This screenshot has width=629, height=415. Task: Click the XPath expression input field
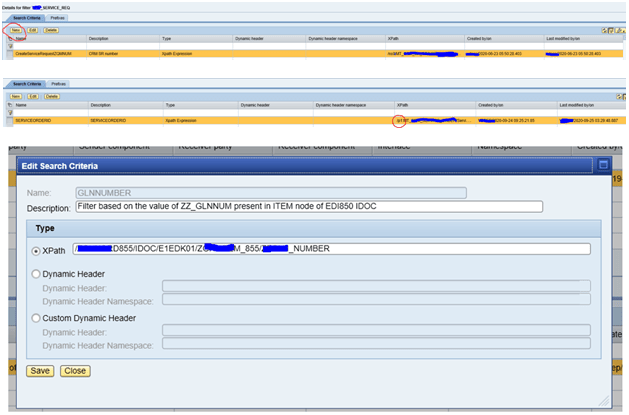[330, 250]
